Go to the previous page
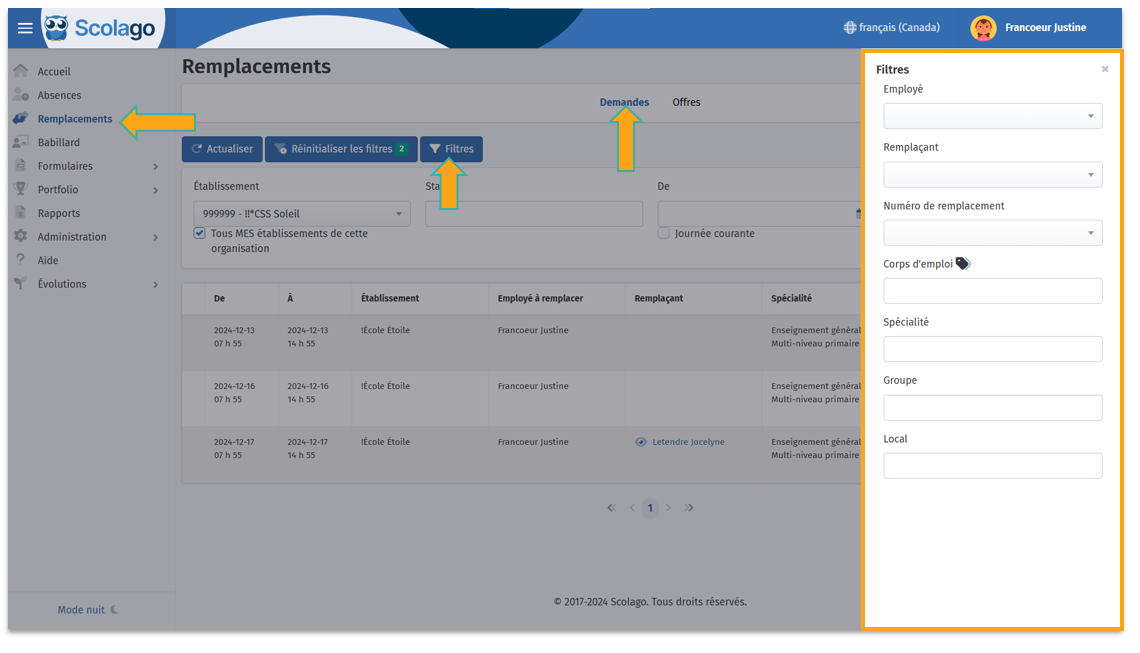 click(632, 508)
